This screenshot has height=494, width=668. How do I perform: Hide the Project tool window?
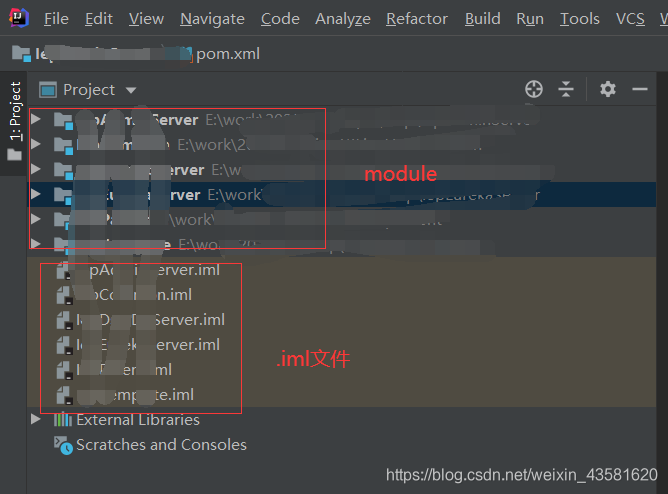click(640, 89)
